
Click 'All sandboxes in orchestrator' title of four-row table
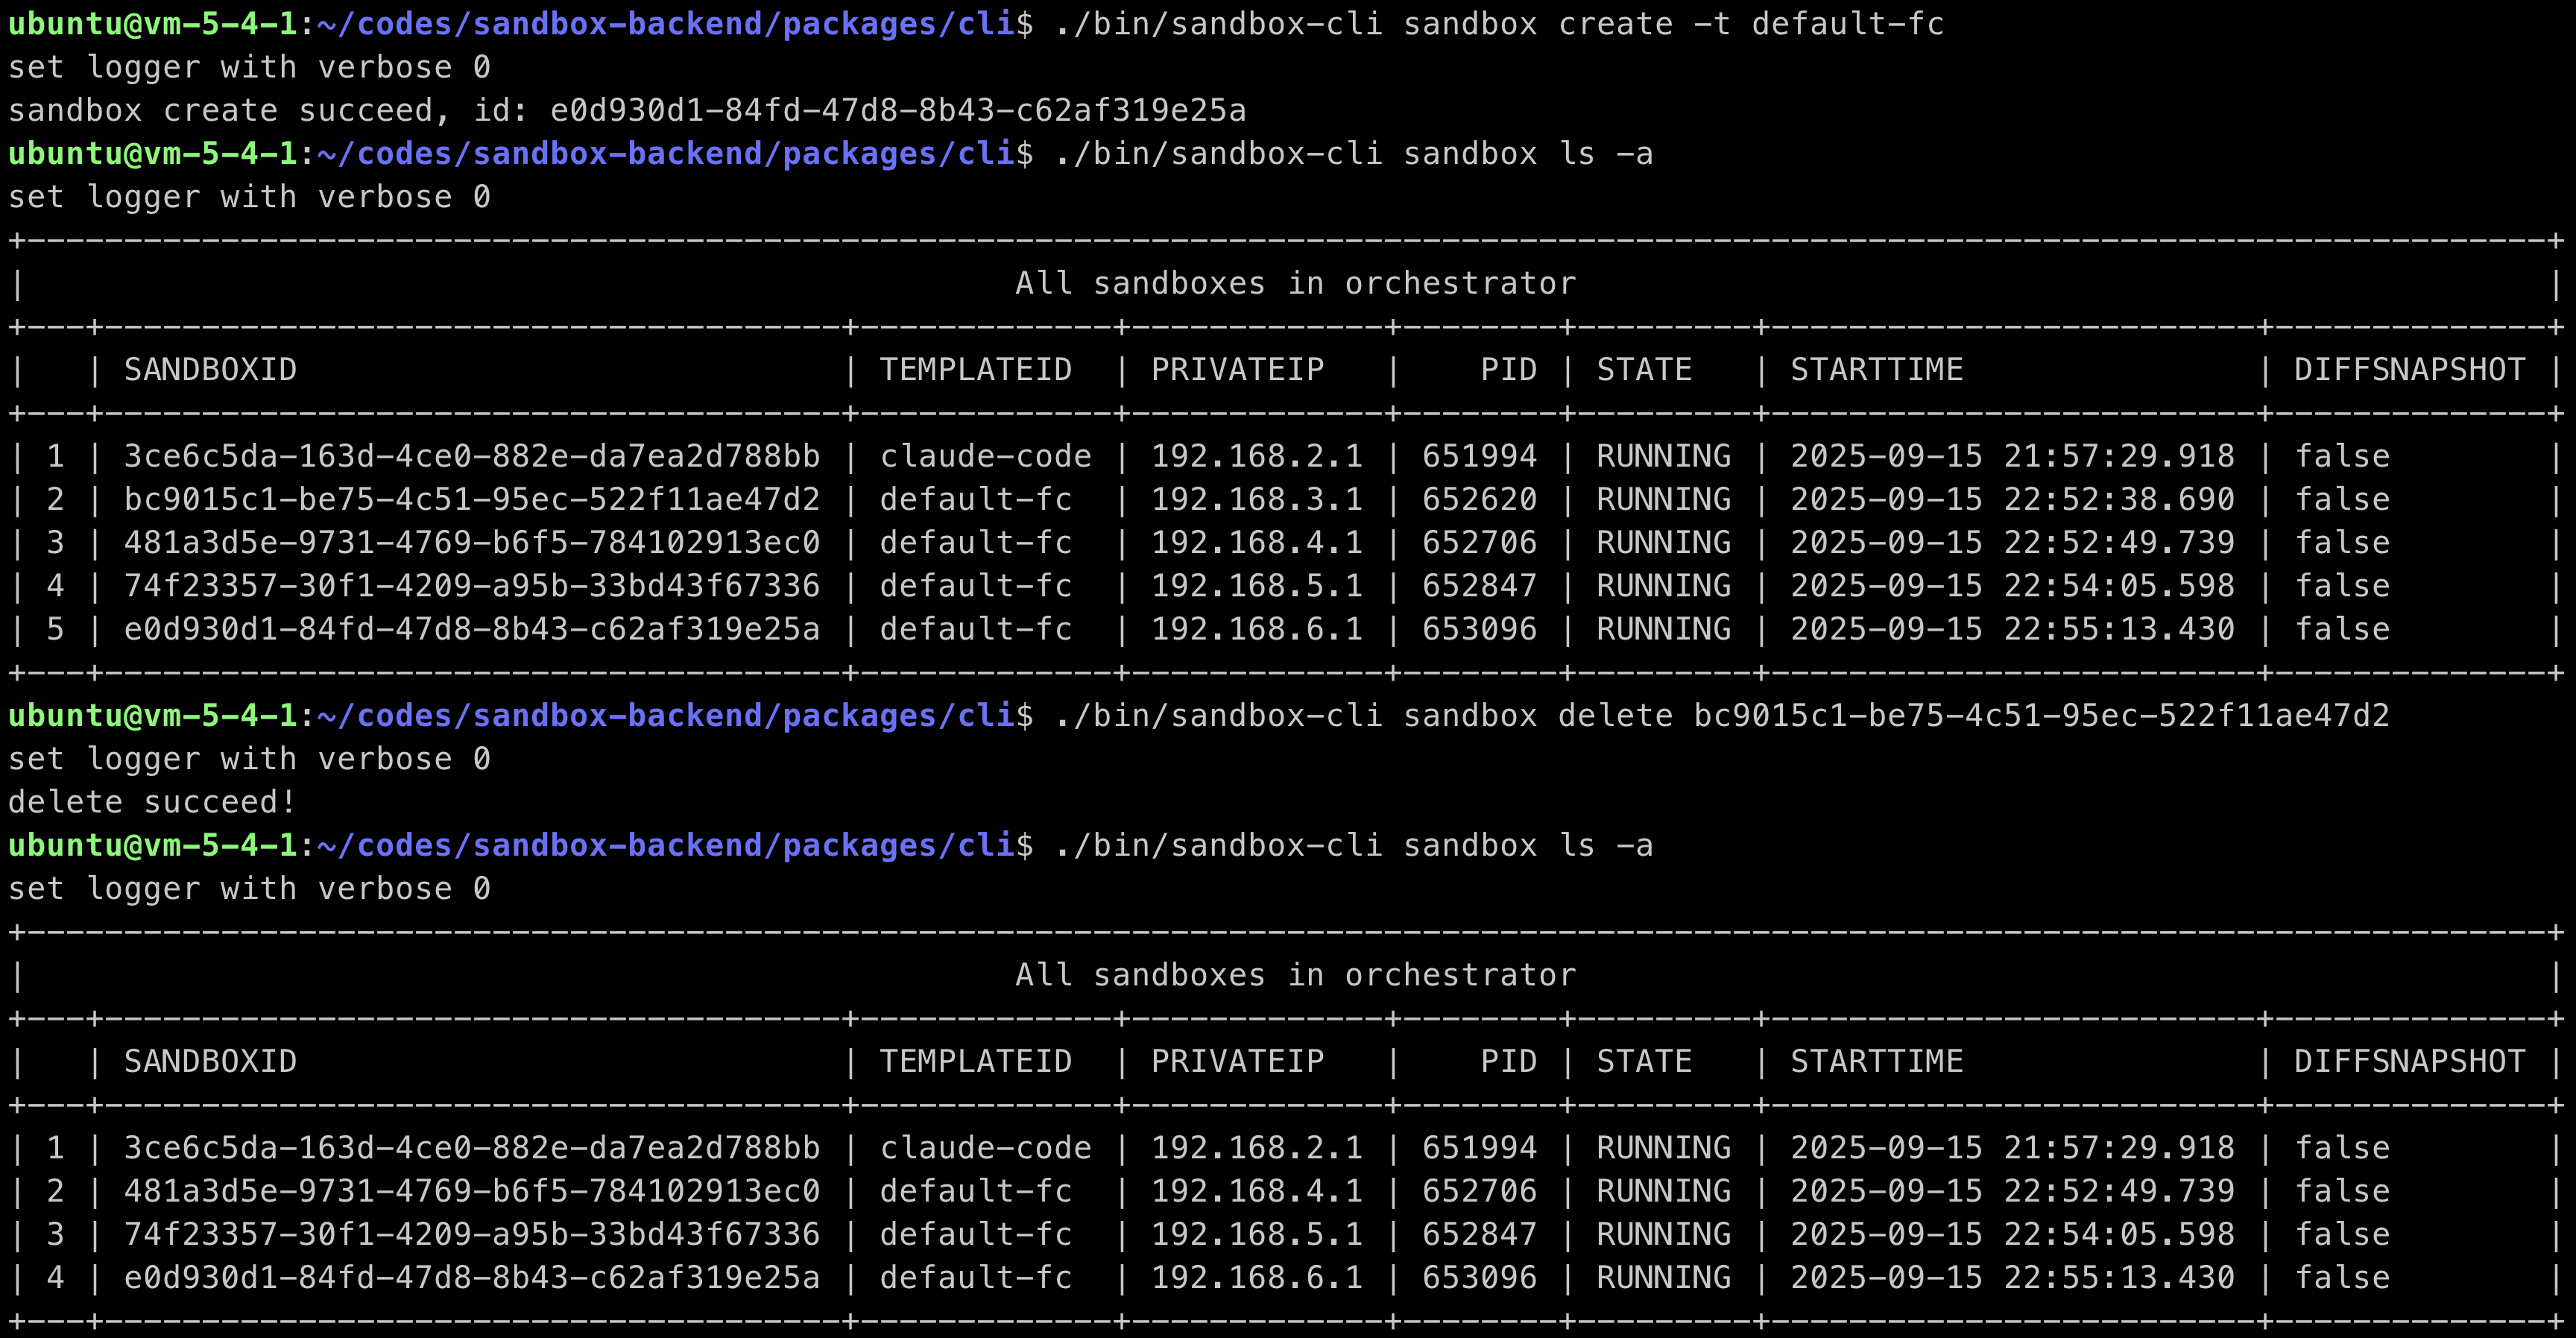1295,976
